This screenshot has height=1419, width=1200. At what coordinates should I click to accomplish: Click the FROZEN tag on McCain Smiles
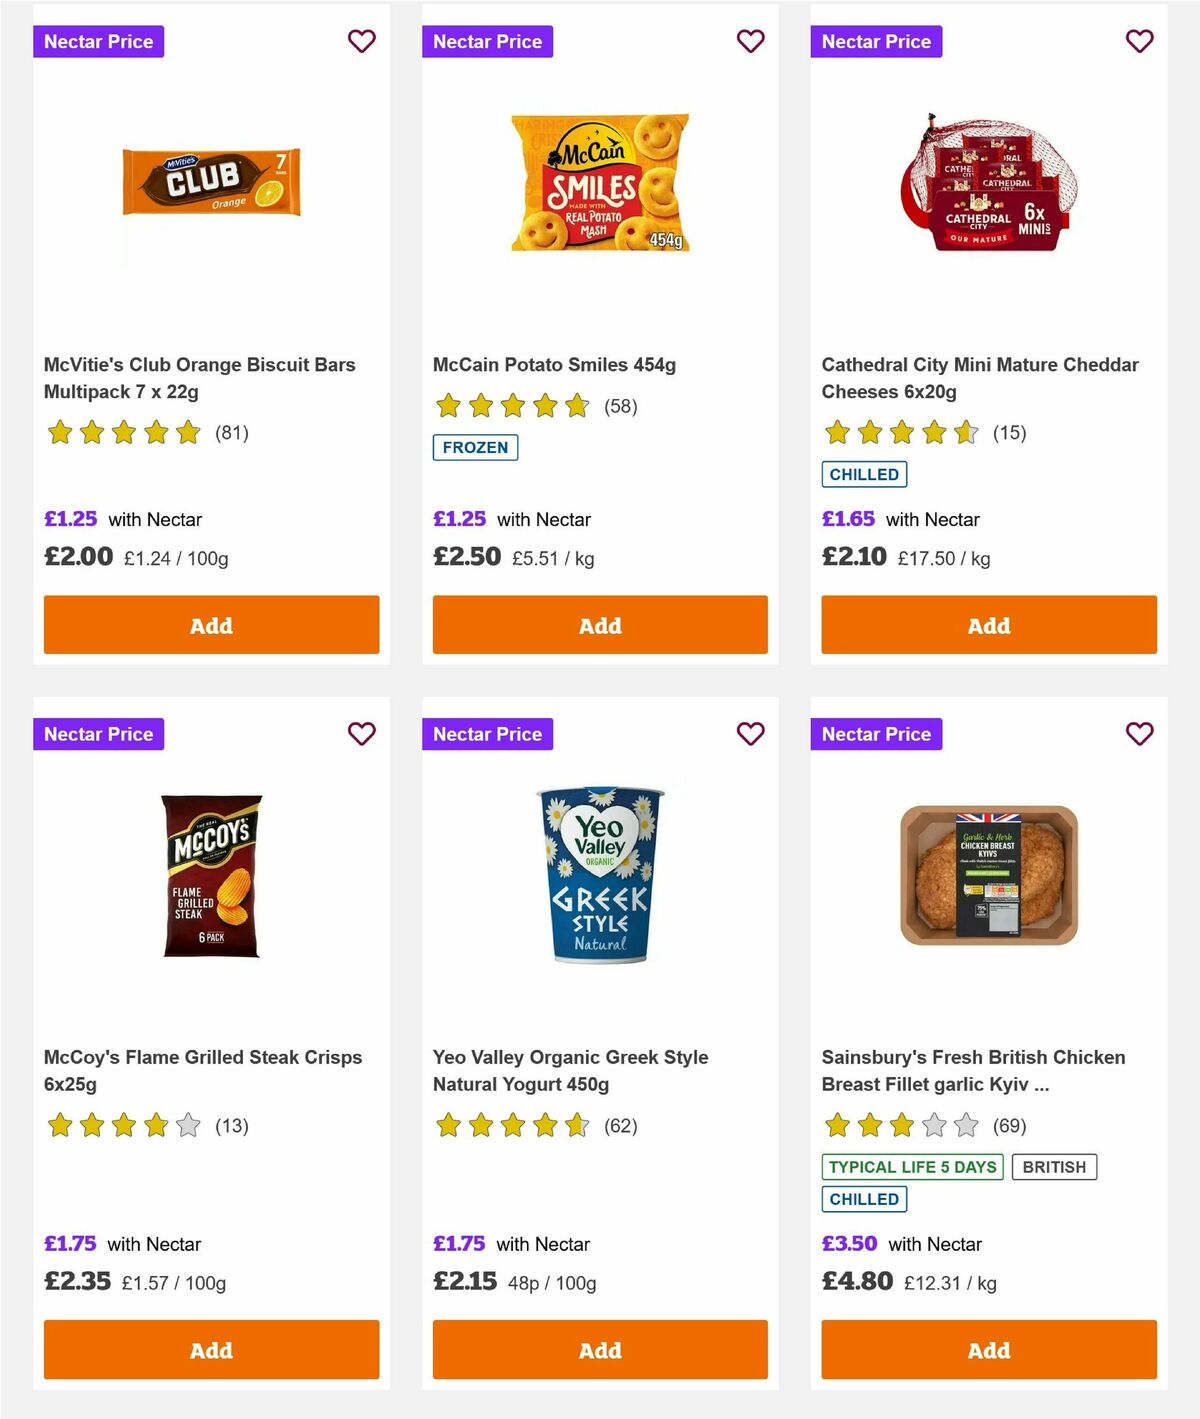(475, 447)
